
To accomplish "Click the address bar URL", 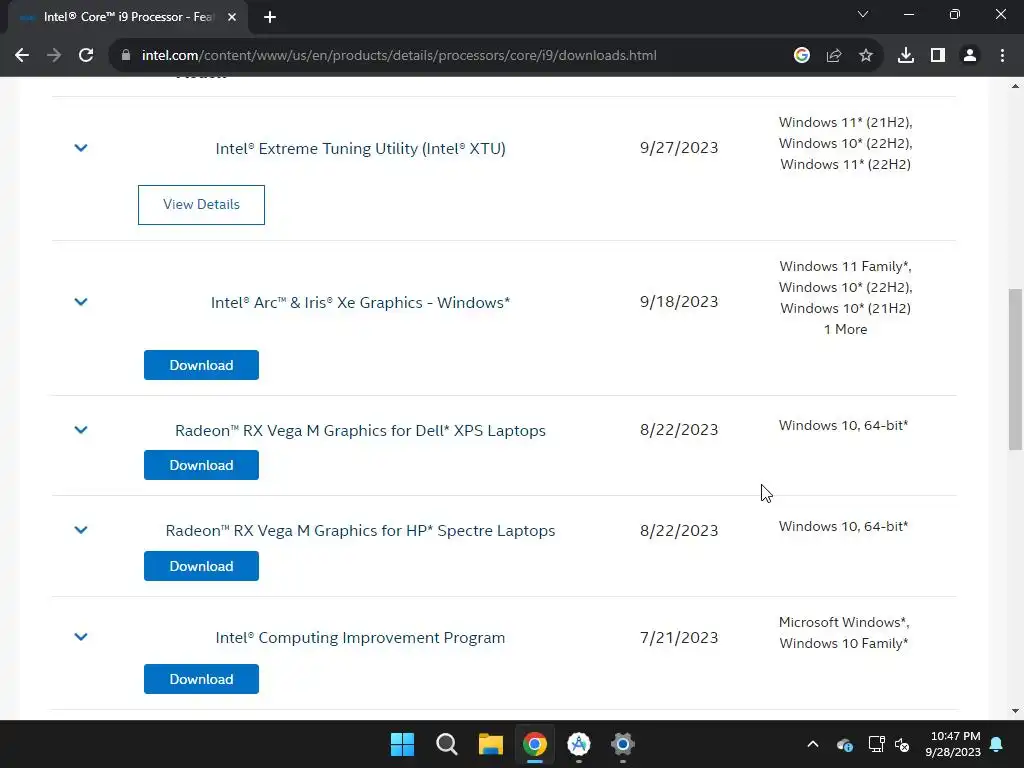I will coord(399,56).
